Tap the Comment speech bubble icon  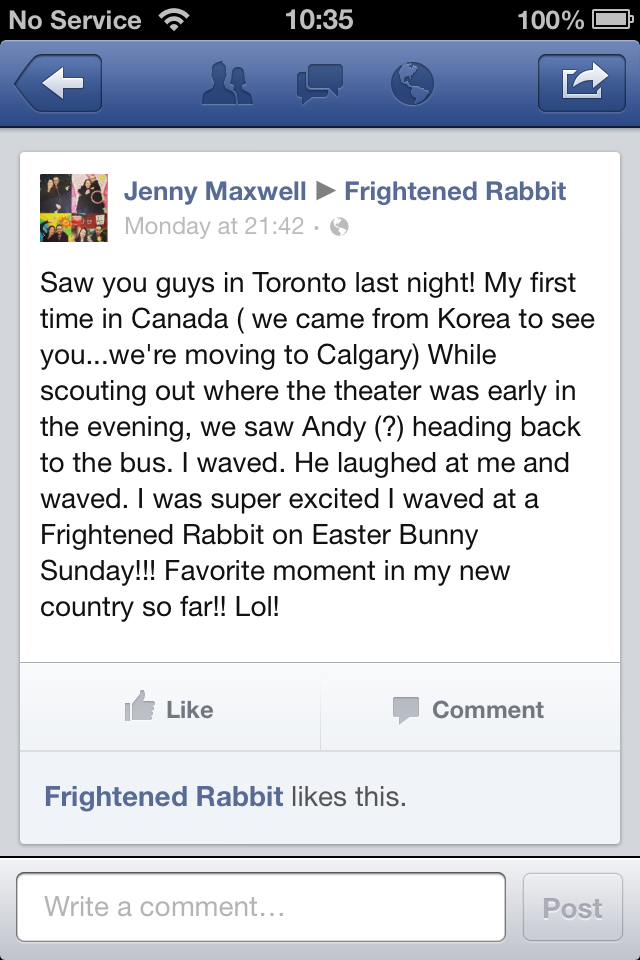click(405, 710)
